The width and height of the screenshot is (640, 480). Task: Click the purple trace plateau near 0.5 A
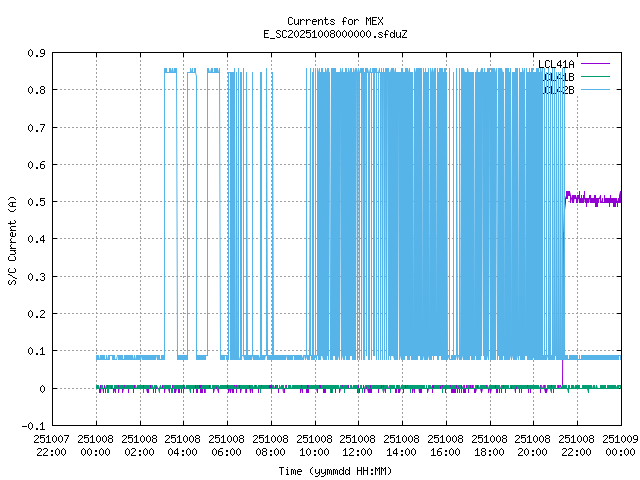pos(595,200)
